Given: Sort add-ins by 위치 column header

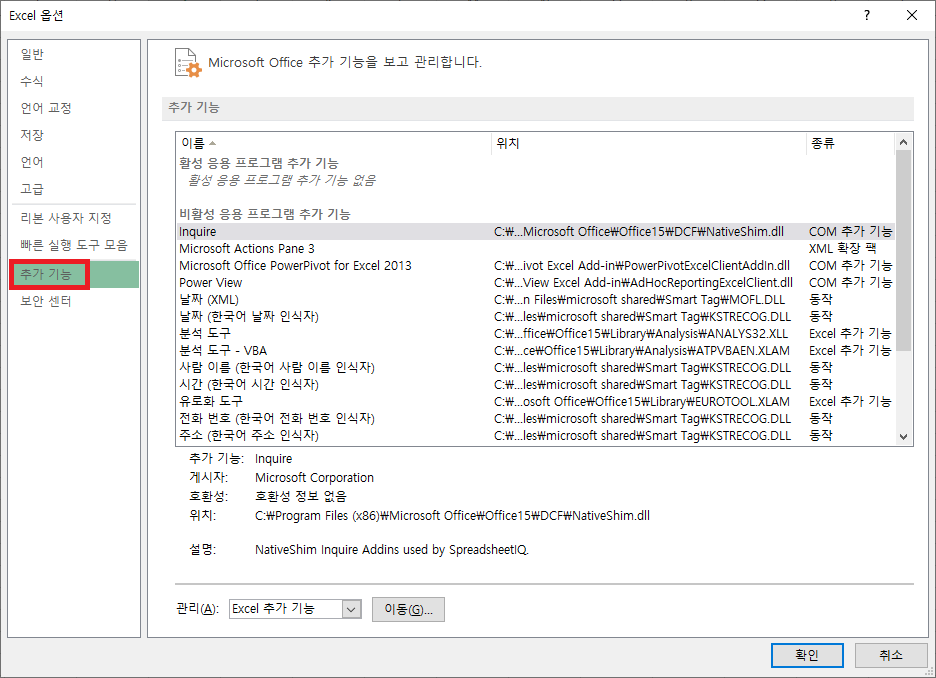Looking at the screenshot, I should click(x=648, y=143).
